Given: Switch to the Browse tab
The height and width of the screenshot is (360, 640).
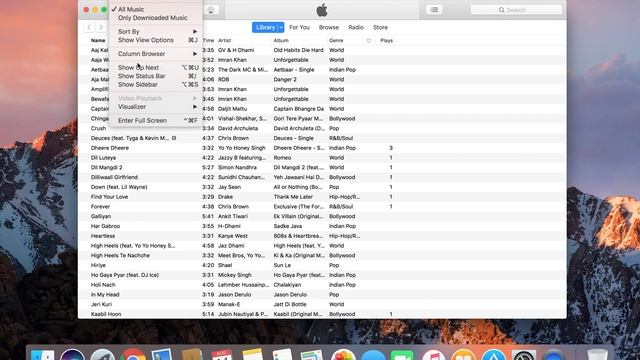Looking at the screenshot, I should [x=329, y=27].
